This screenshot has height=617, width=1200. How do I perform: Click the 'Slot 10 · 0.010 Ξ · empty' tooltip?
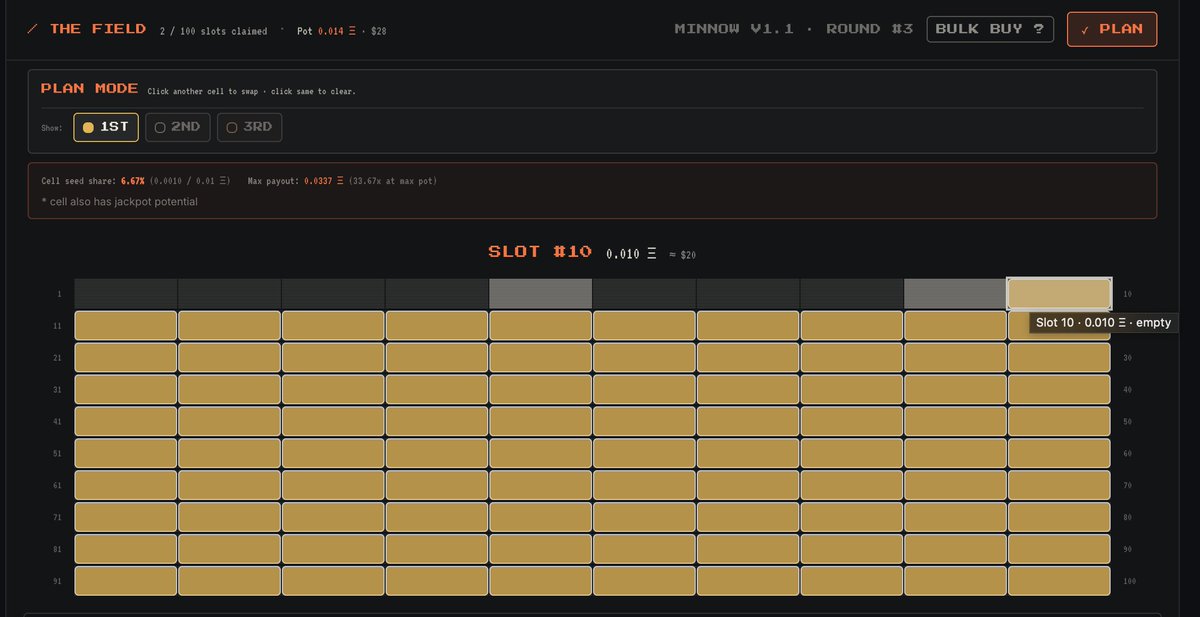pos(1104,323)
